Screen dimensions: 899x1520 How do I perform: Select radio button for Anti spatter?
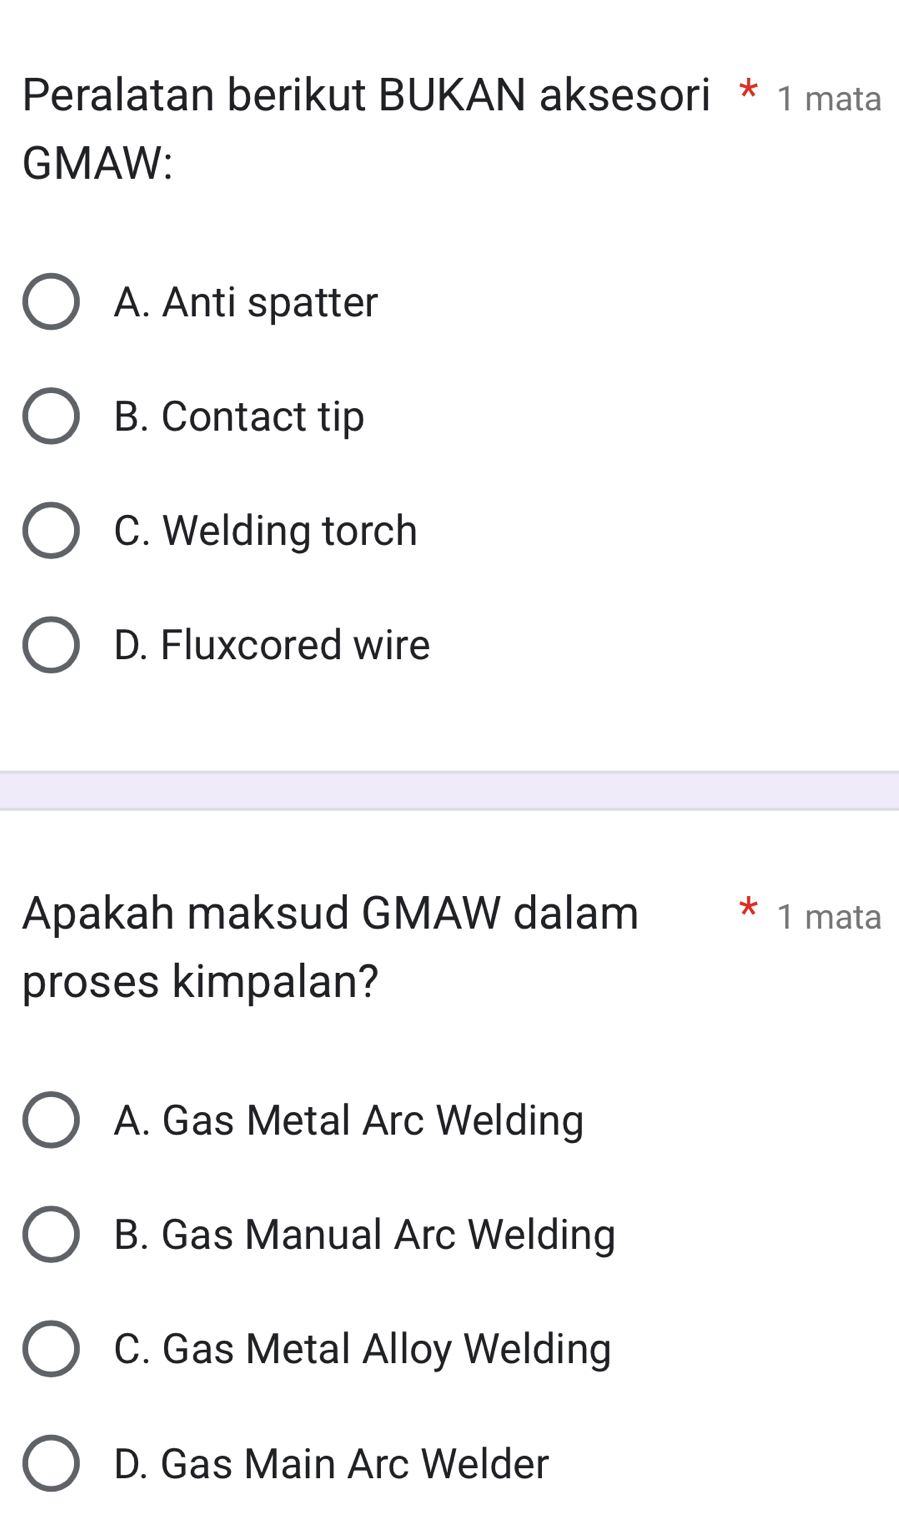click(x=51, y=302)
